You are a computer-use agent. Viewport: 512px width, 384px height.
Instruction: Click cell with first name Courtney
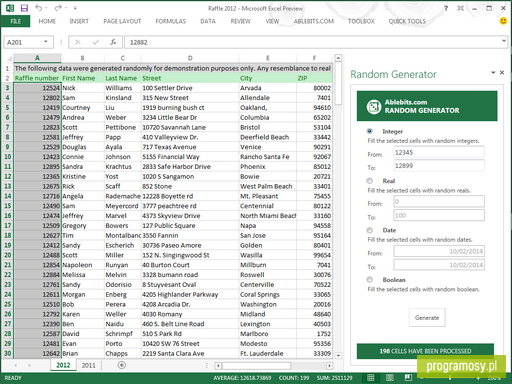click(83, 108)
